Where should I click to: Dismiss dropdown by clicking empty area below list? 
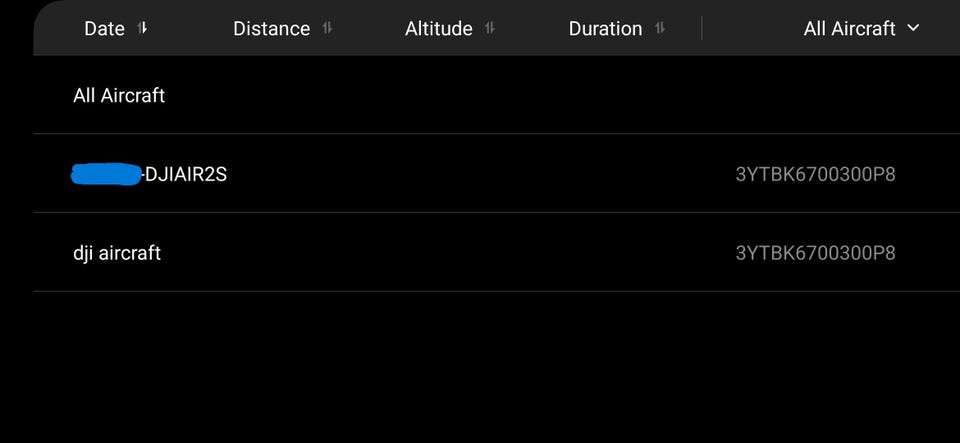click(480, 370)
